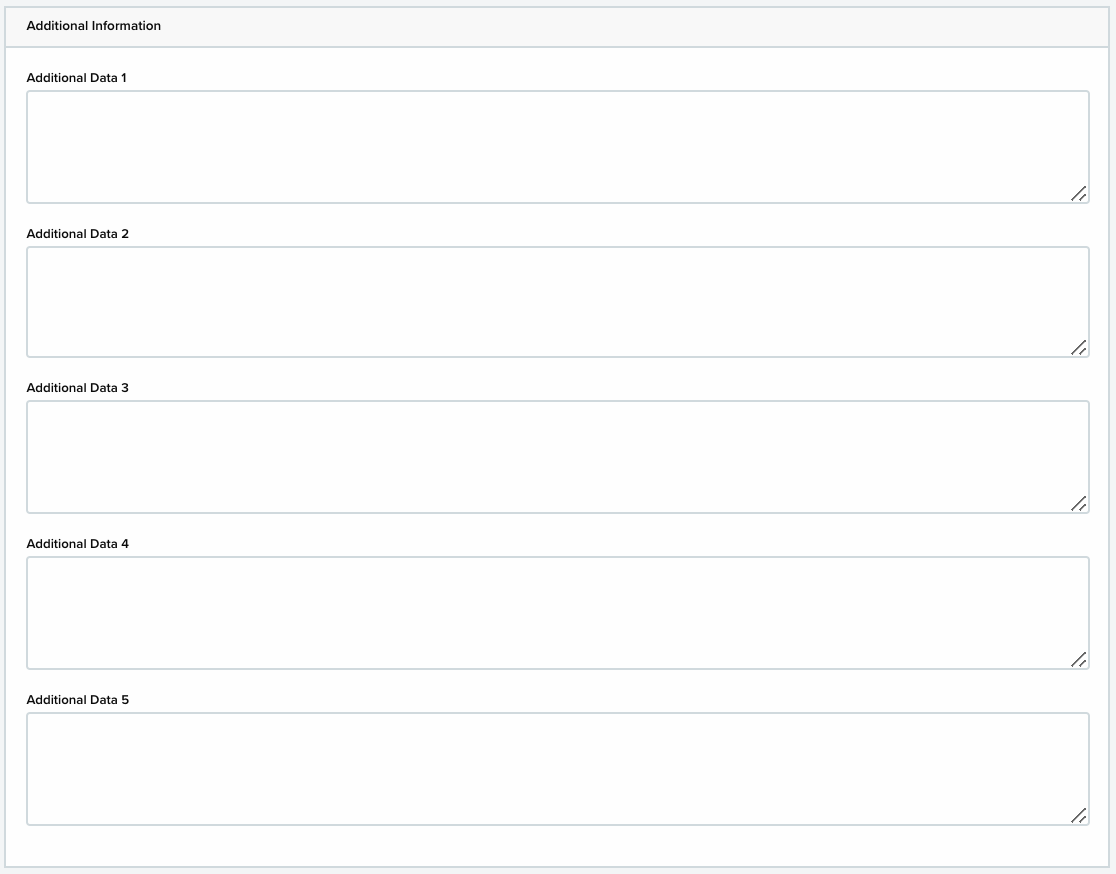The height and width of the screenshot is (874, 1116).
Task: Click the Additional Data 4 label
Action: 78,544
